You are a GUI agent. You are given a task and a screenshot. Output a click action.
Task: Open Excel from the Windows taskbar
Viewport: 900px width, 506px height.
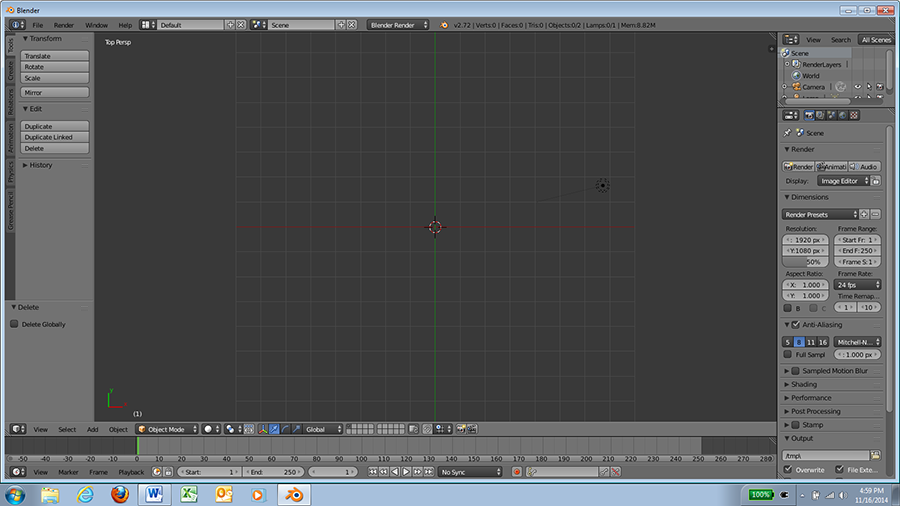189,494
